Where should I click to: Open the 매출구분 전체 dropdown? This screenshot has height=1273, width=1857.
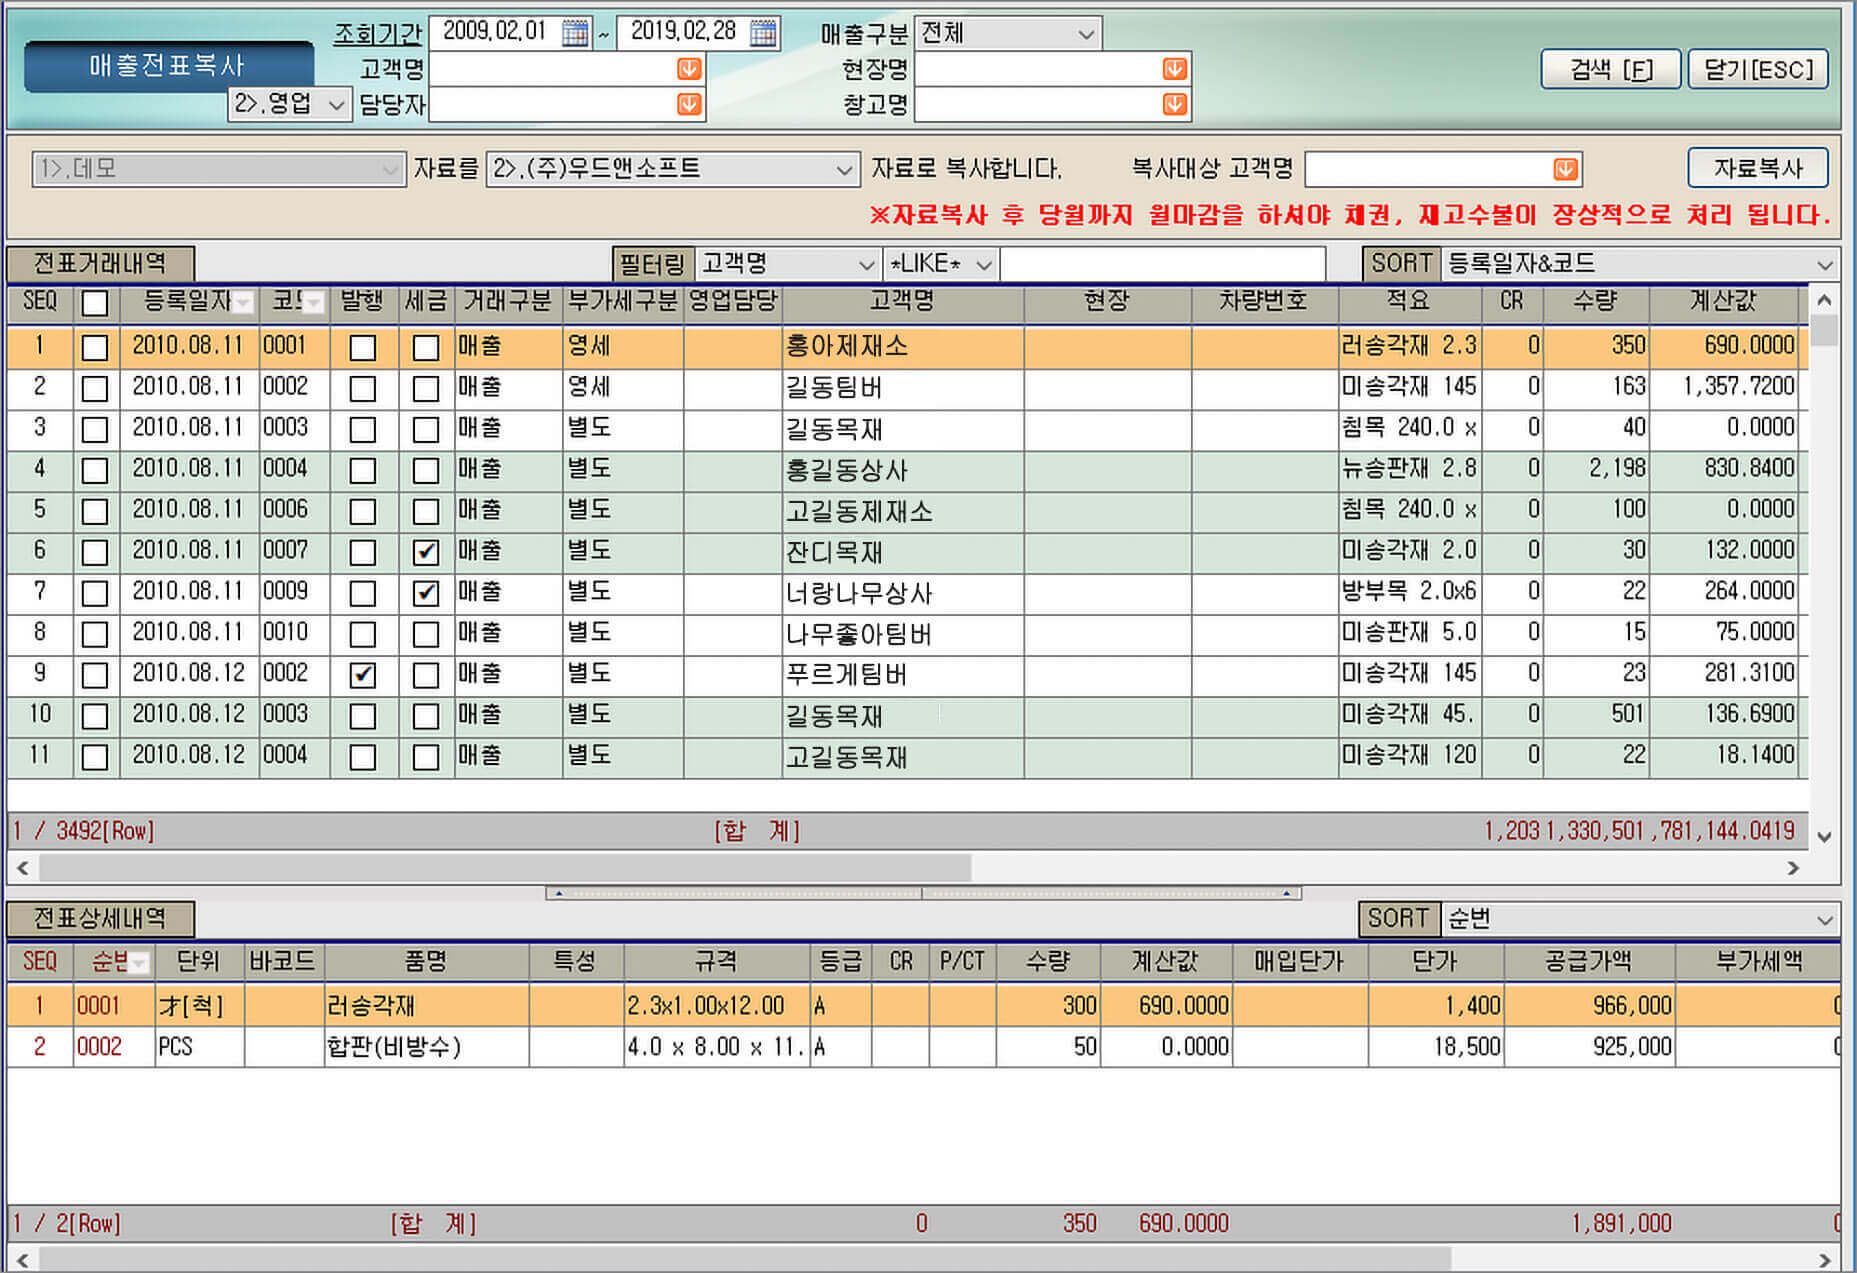(1008, 33)
